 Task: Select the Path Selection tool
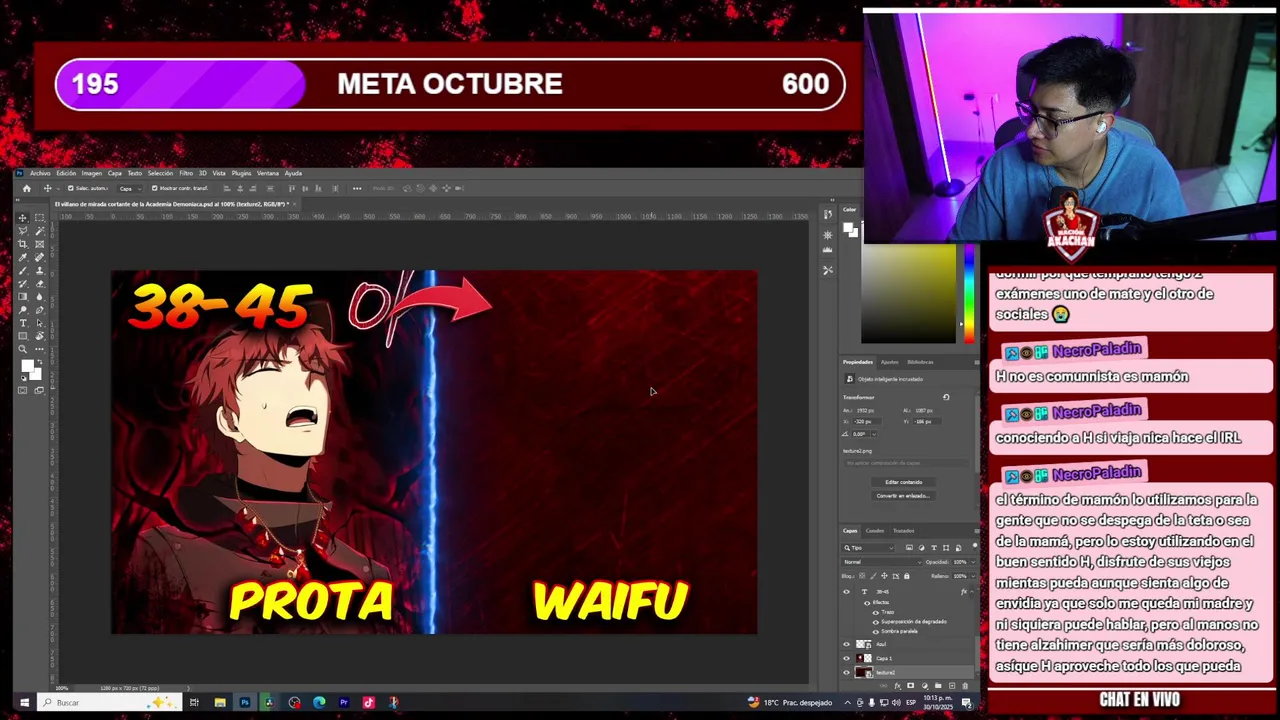(40, 323)
